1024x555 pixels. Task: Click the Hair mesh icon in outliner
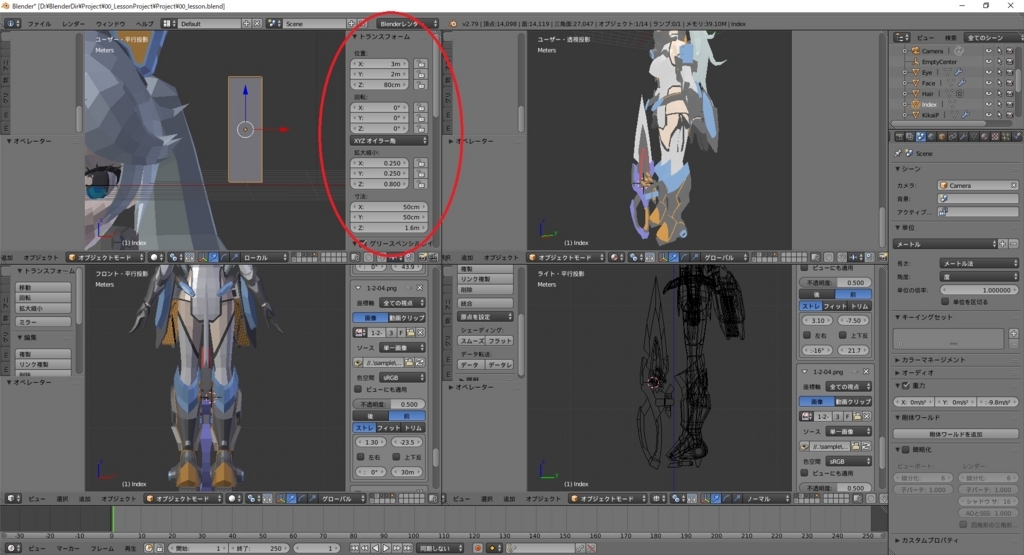point(916,93)
